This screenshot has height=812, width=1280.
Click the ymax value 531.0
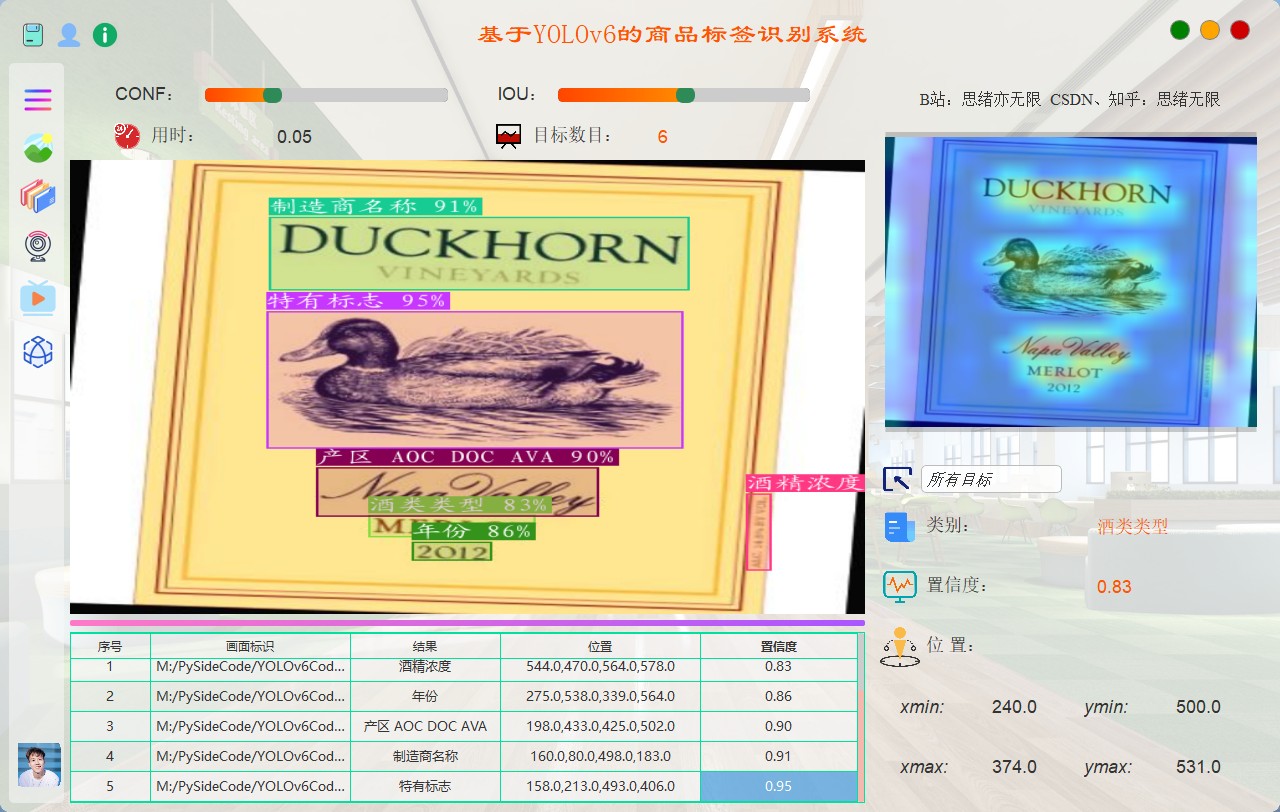coord(1198,767)
